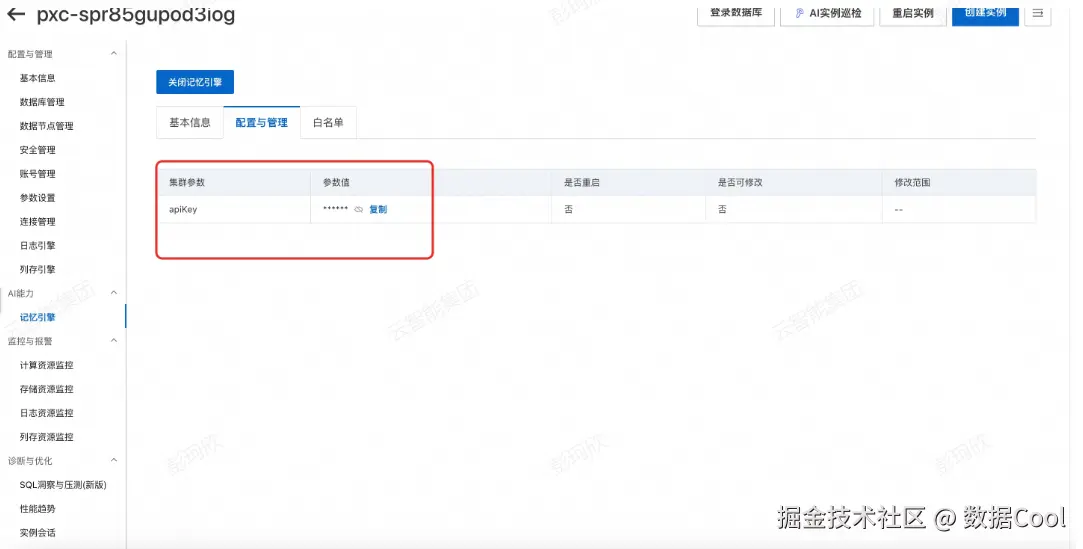The width and height of the screenshot is (1083, 549).
Task: Open 基本信息 in the sidebar
Action: pos(37,78)
